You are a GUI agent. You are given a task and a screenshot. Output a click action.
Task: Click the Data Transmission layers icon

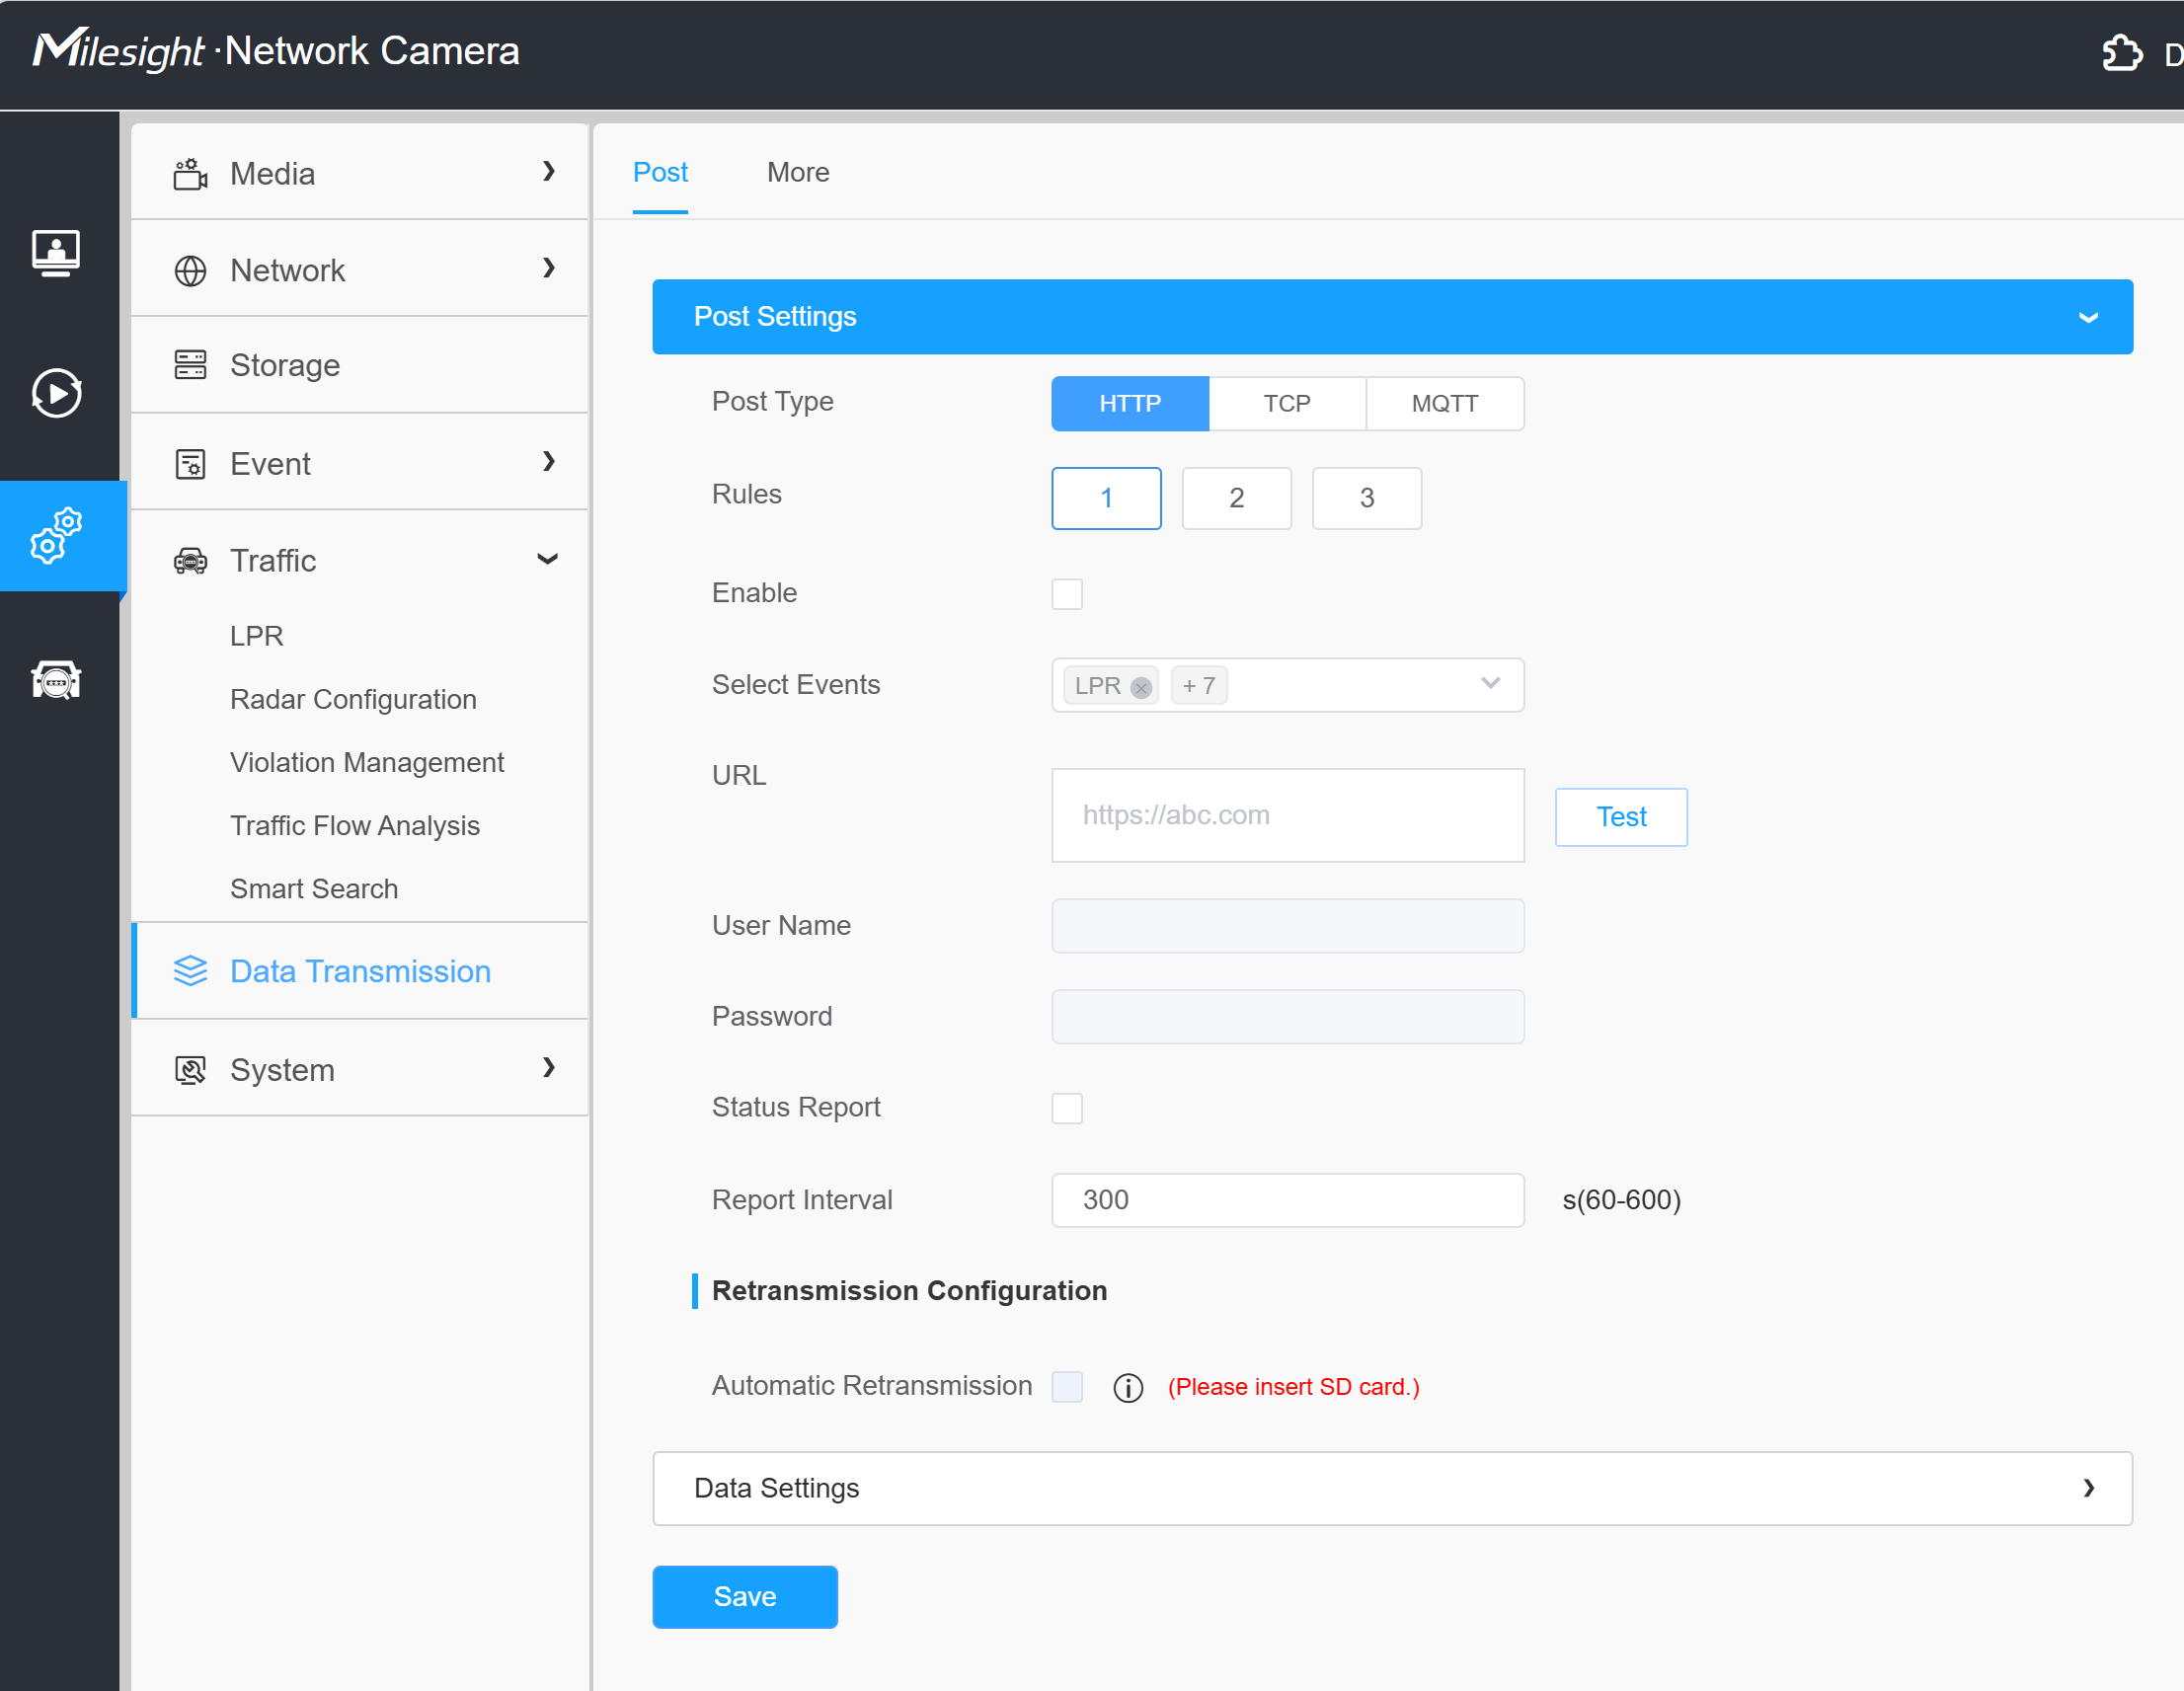point(190,971)
